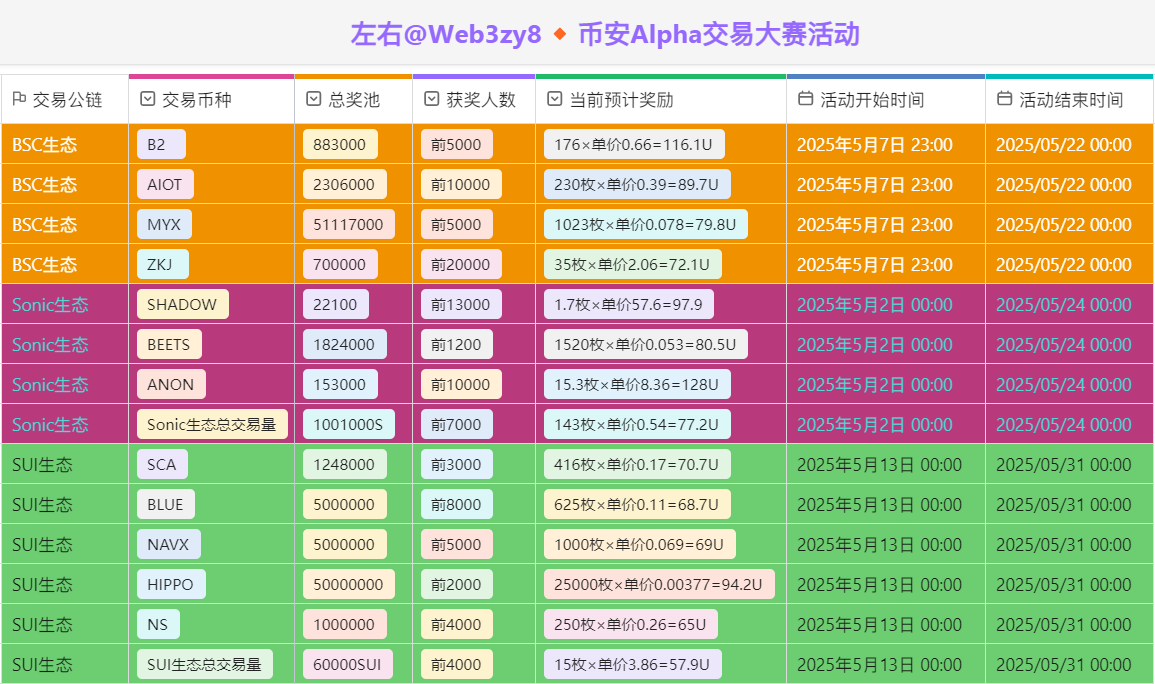Click the BLUE token tag
Screen dimensions: 1155x684
pos(166,504)
